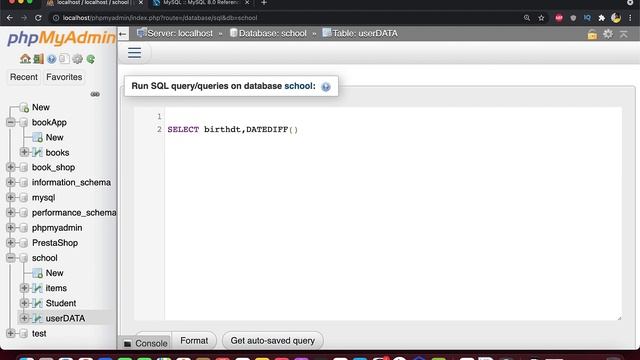The height and width of the screenshot is (360, 640).
Task: Click the phpMyAdmin Home icon
Action: tap(25, 59)
